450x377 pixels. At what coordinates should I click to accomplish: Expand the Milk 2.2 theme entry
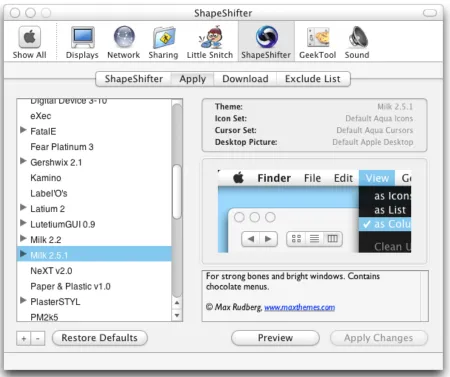(23, 238)
